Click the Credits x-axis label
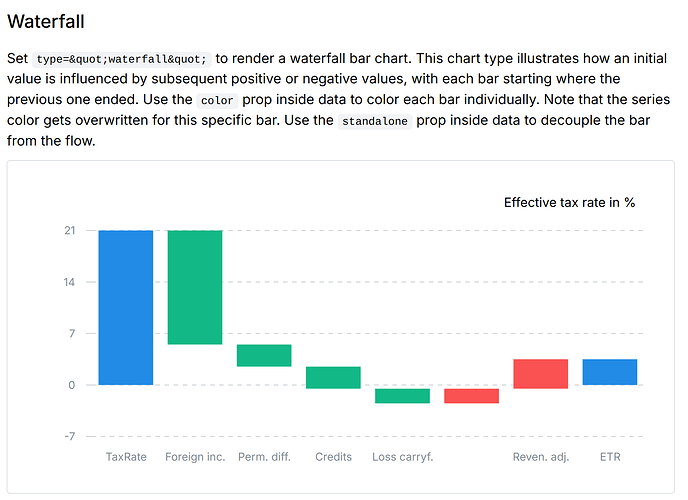 [x=333, y=457]
